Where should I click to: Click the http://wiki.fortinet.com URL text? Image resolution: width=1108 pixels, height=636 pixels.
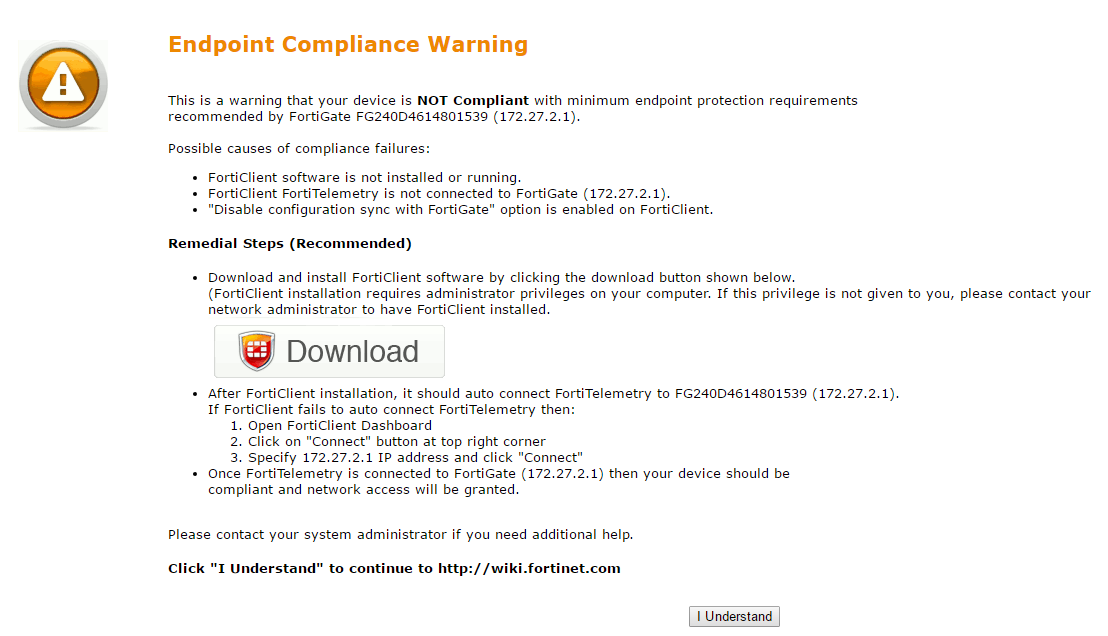click(529, 569)
